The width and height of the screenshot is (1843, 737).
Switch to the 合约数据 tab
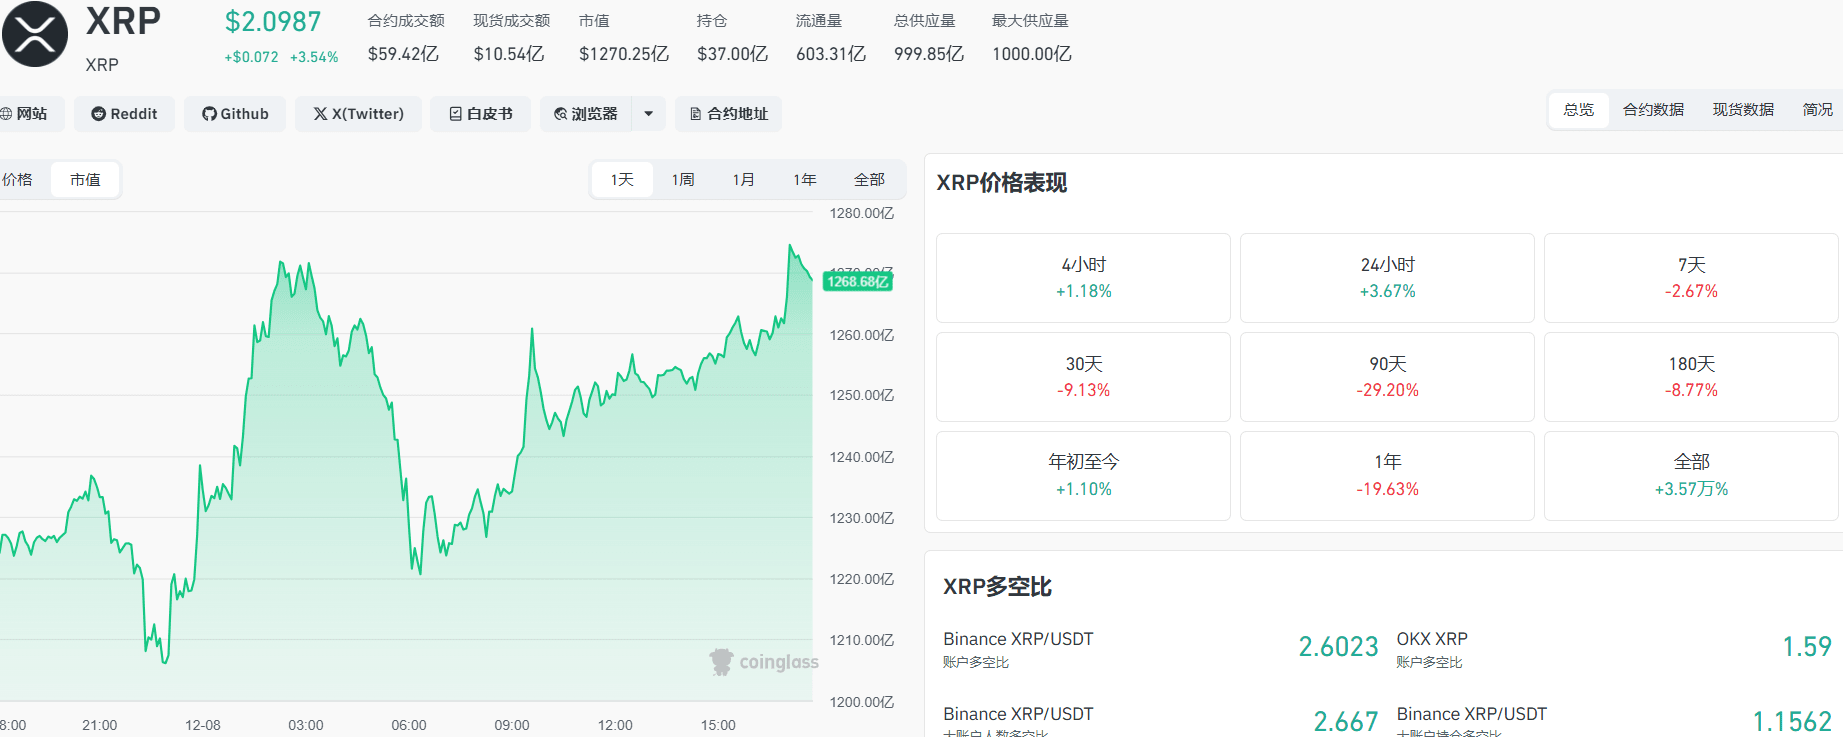pyautogui.click(x=1653, y=110)
